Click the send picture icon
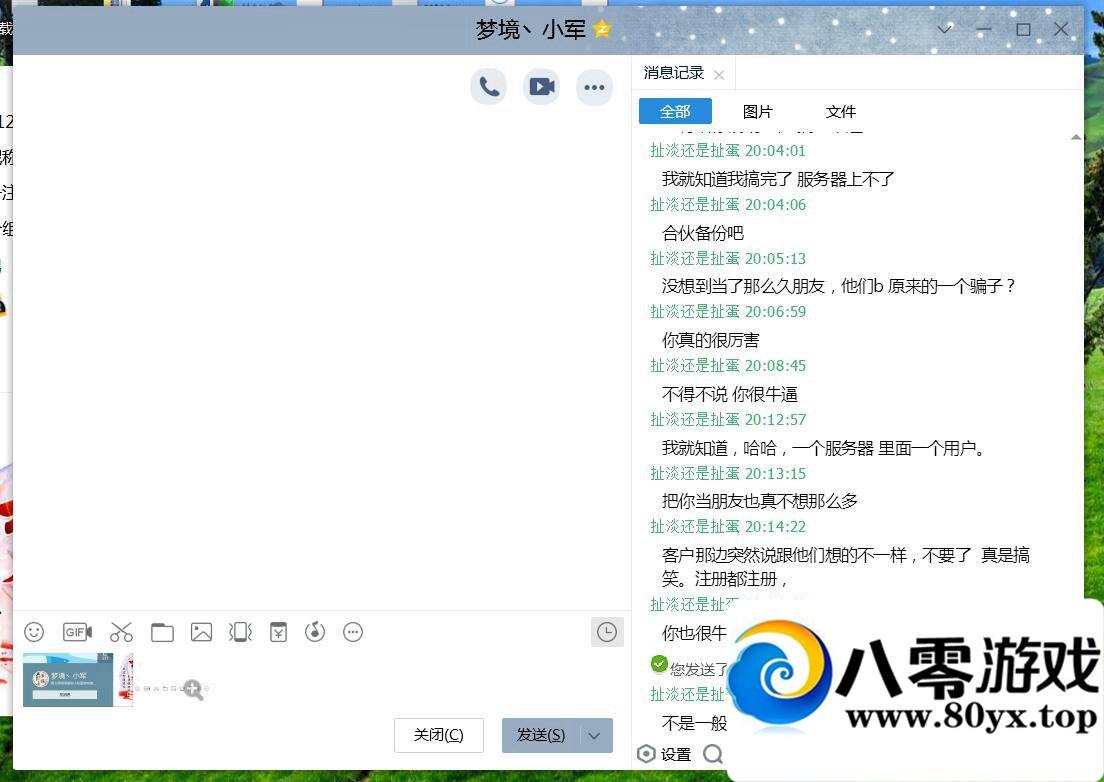The width and height of the screenshot is (1104, 782). pos(201,632)
